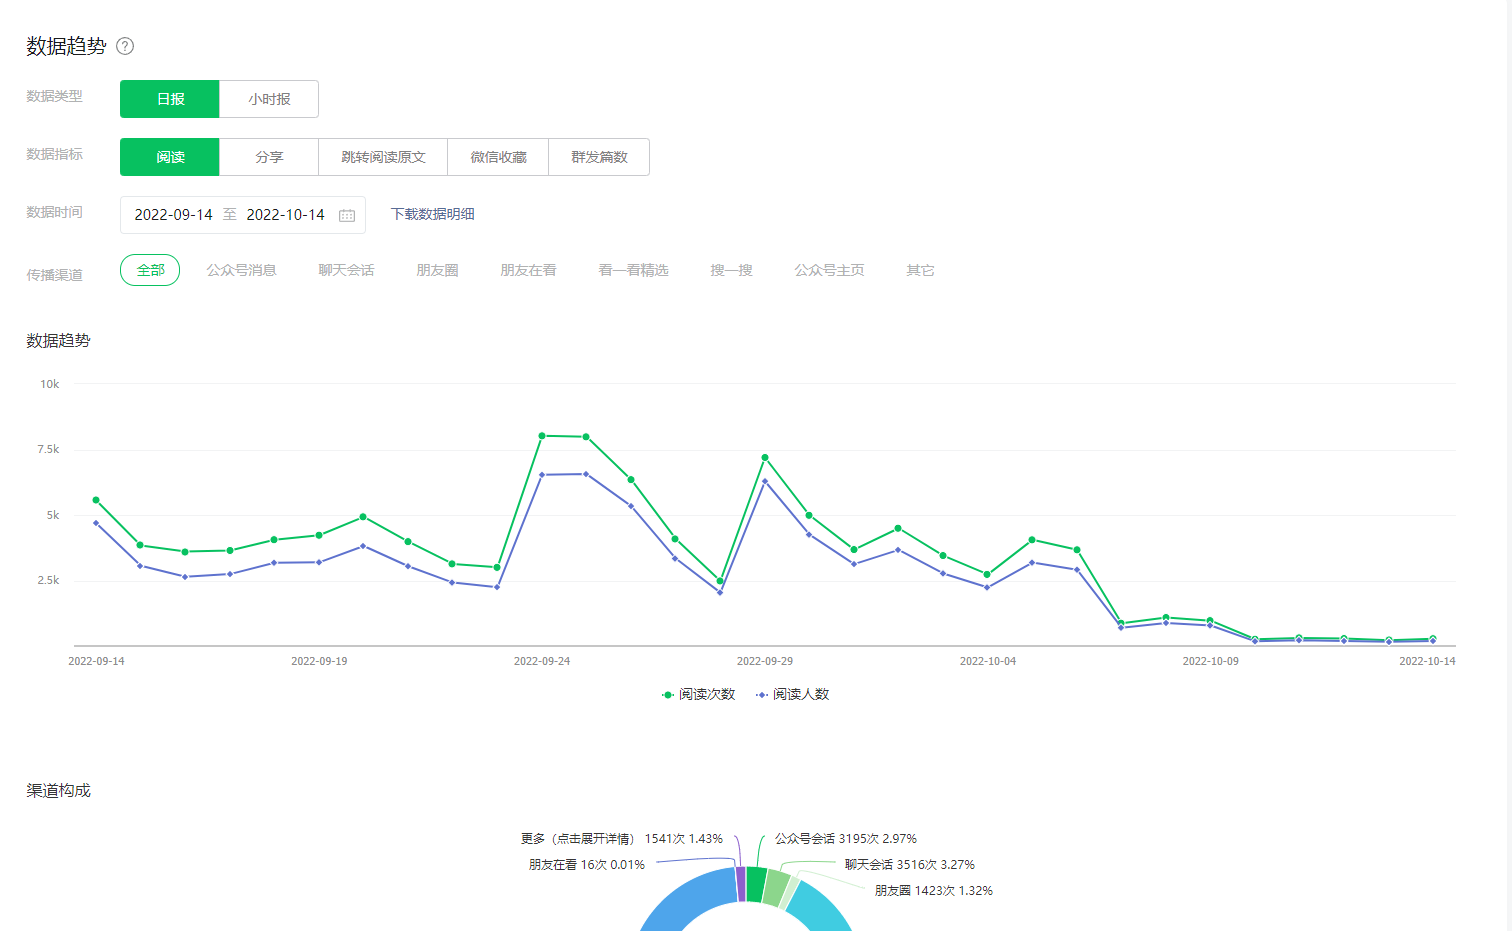Switch to 小时报 data type
The width and height of the screenshot is (1512, 931).
(x=269, y=99)
